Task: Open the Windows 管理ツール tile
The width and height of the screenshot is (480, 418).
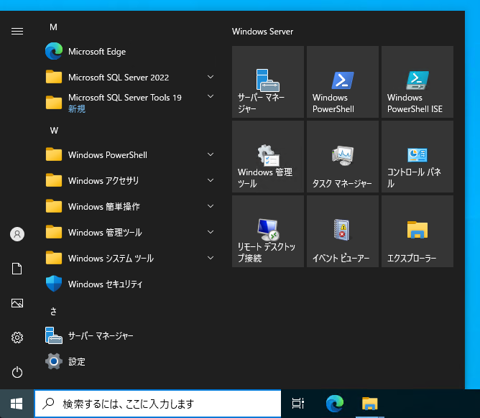Action: [268, 157]
